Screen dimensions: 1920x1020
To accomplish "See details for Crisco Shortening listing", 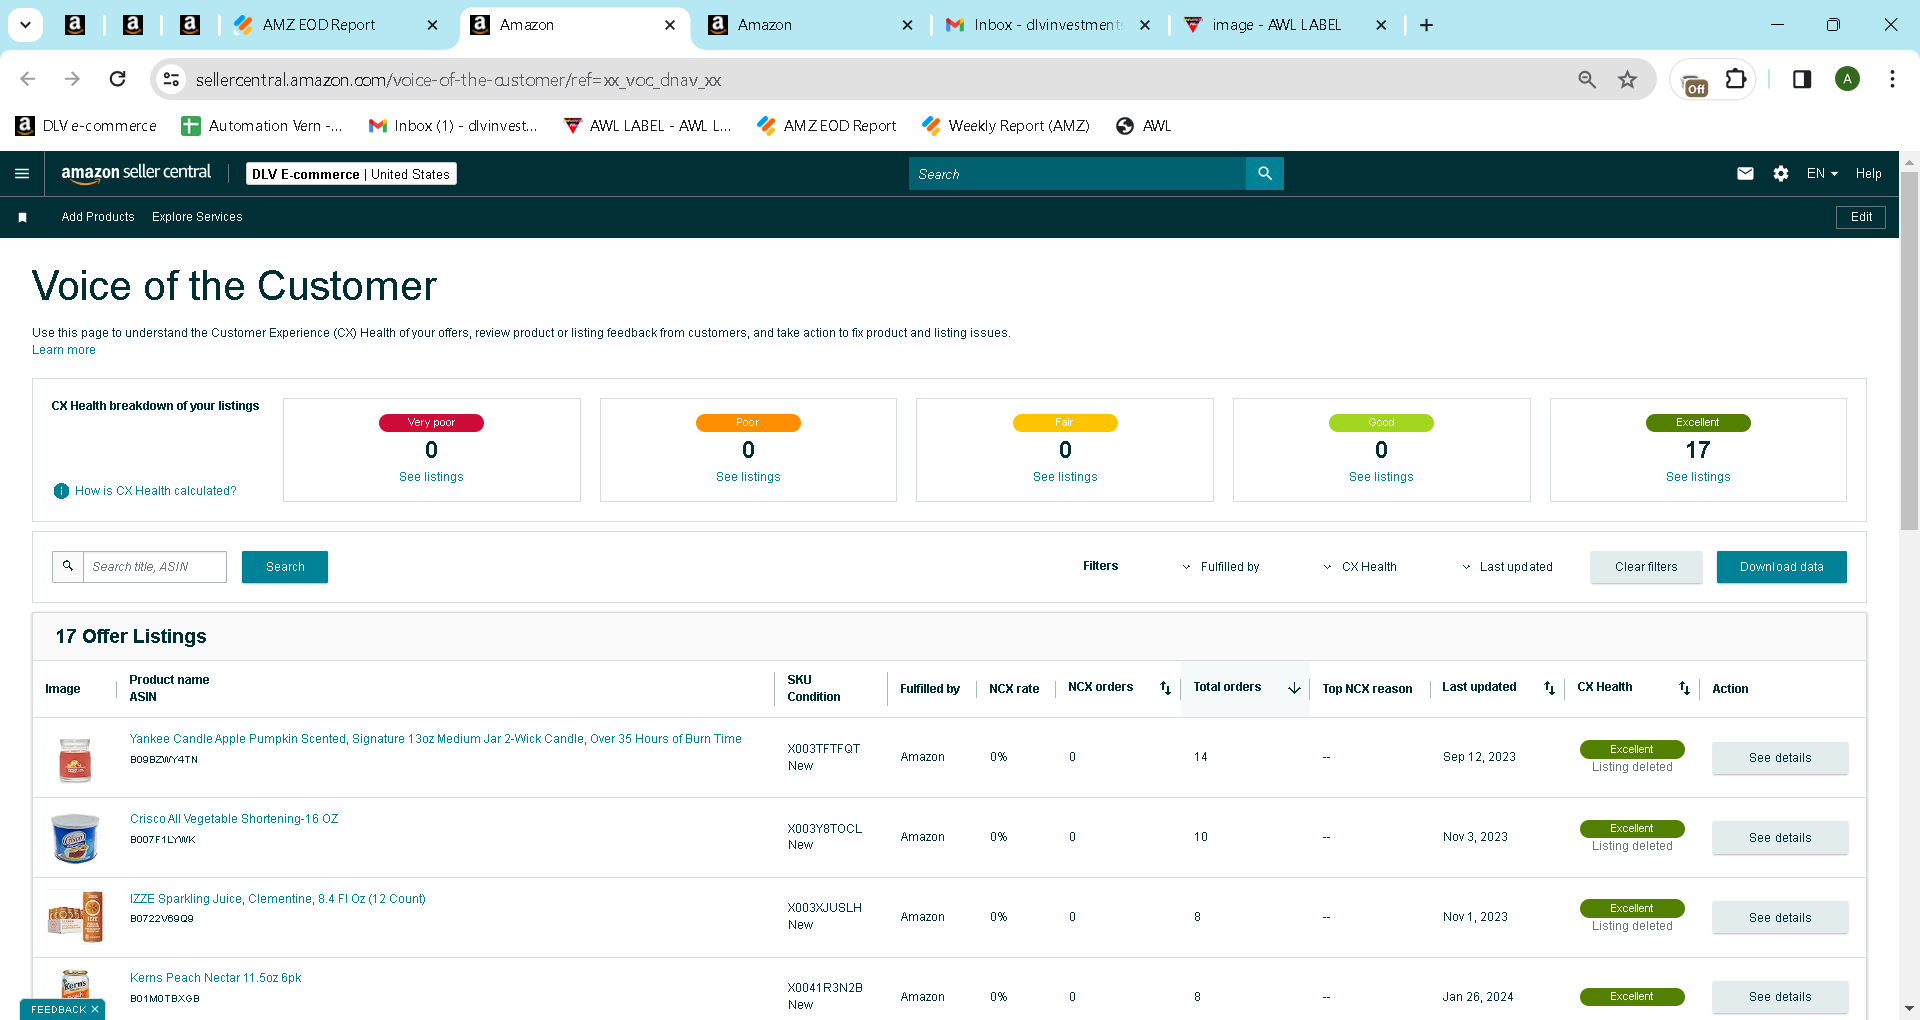I will tap(1780, 838).
